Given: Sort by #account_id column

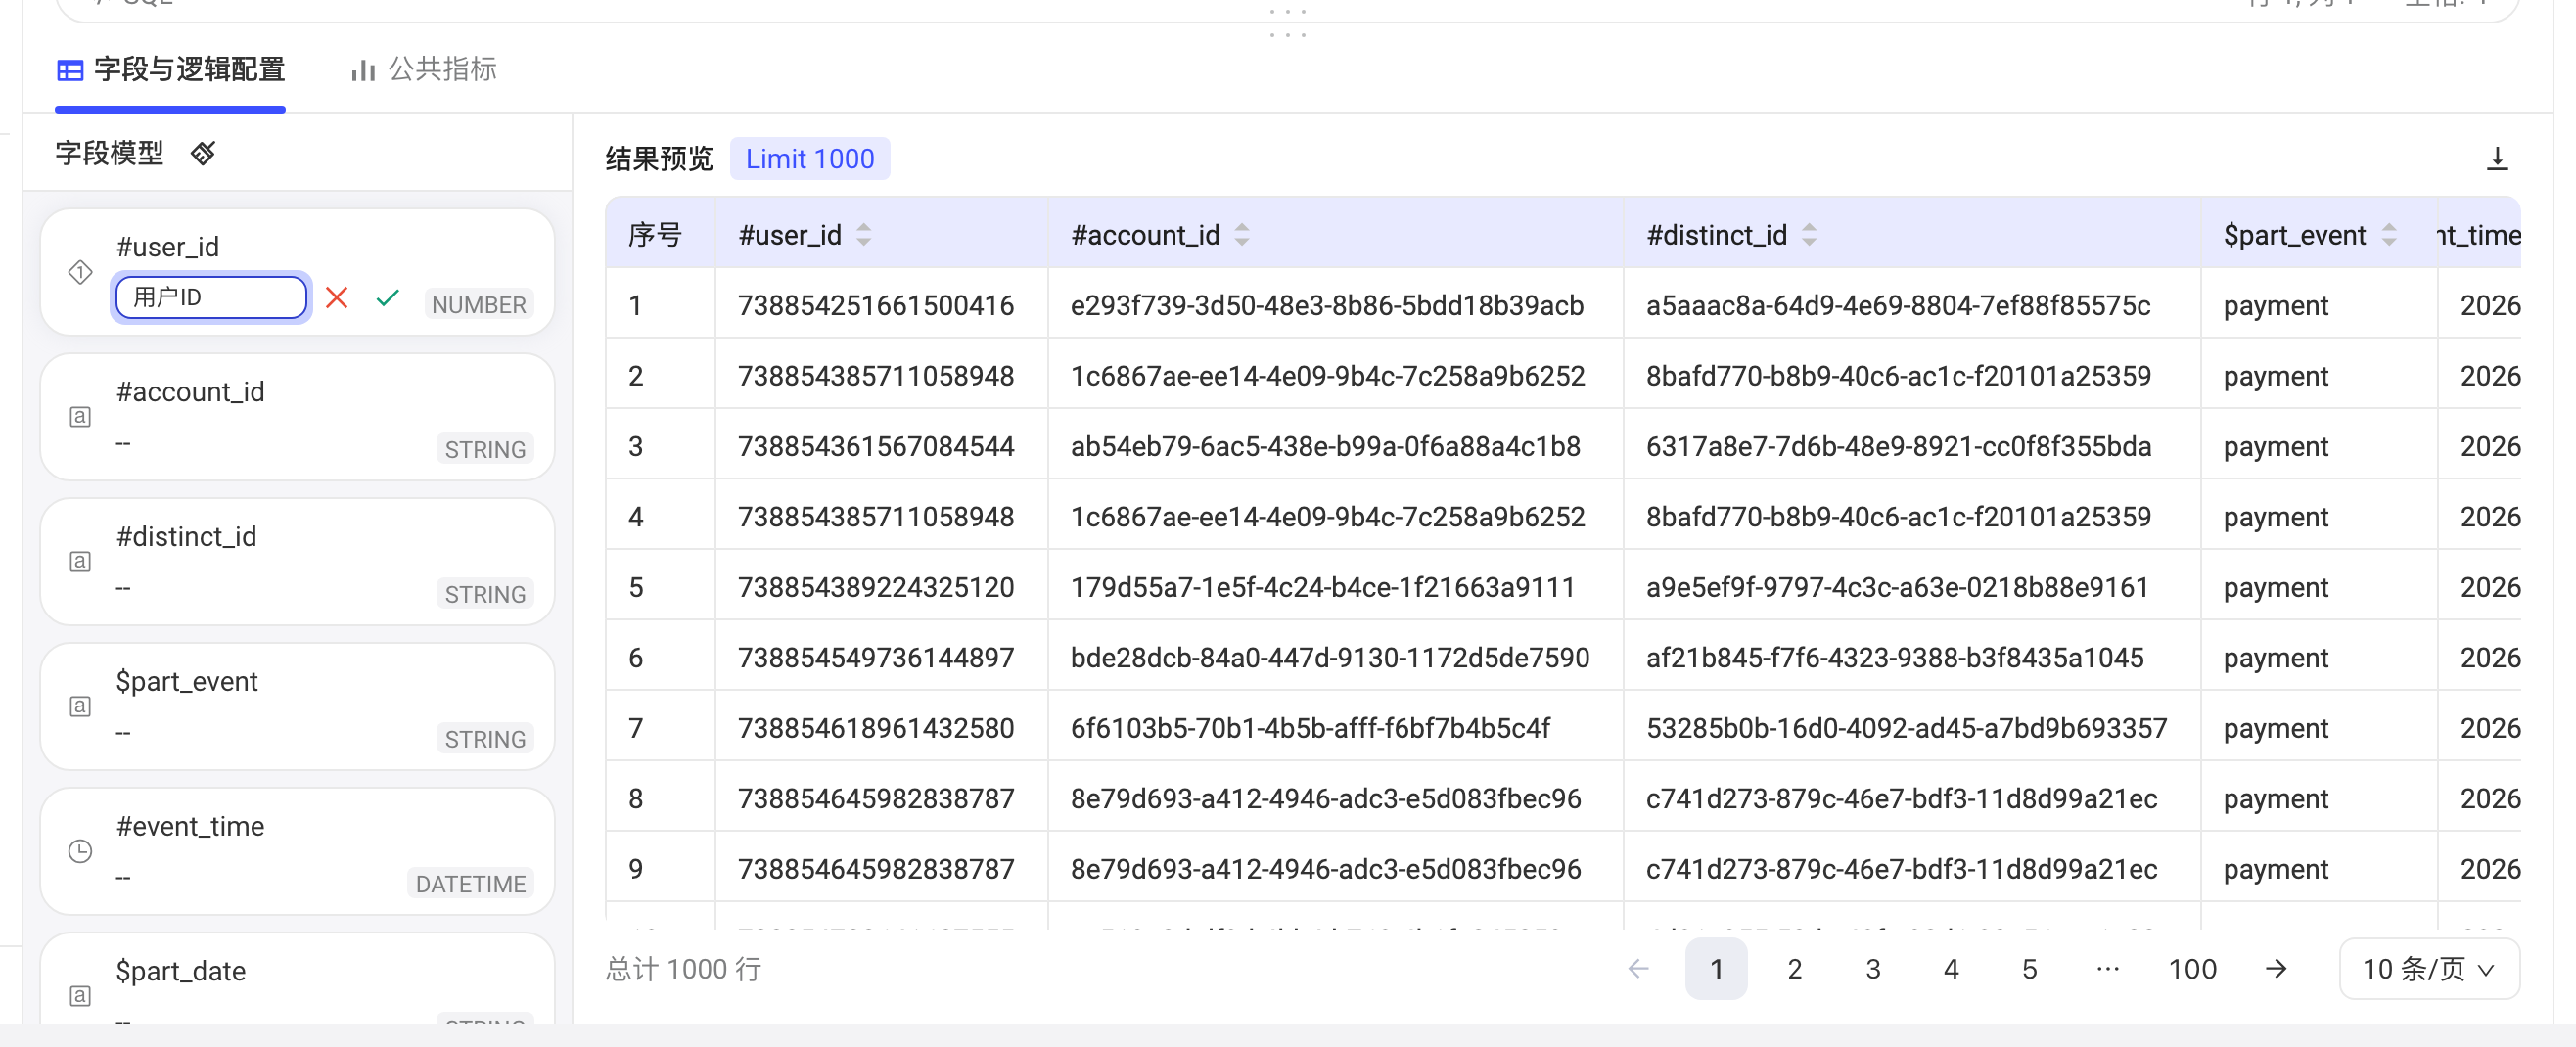Looking at the screenshot, I should (x=1242, y=235).
